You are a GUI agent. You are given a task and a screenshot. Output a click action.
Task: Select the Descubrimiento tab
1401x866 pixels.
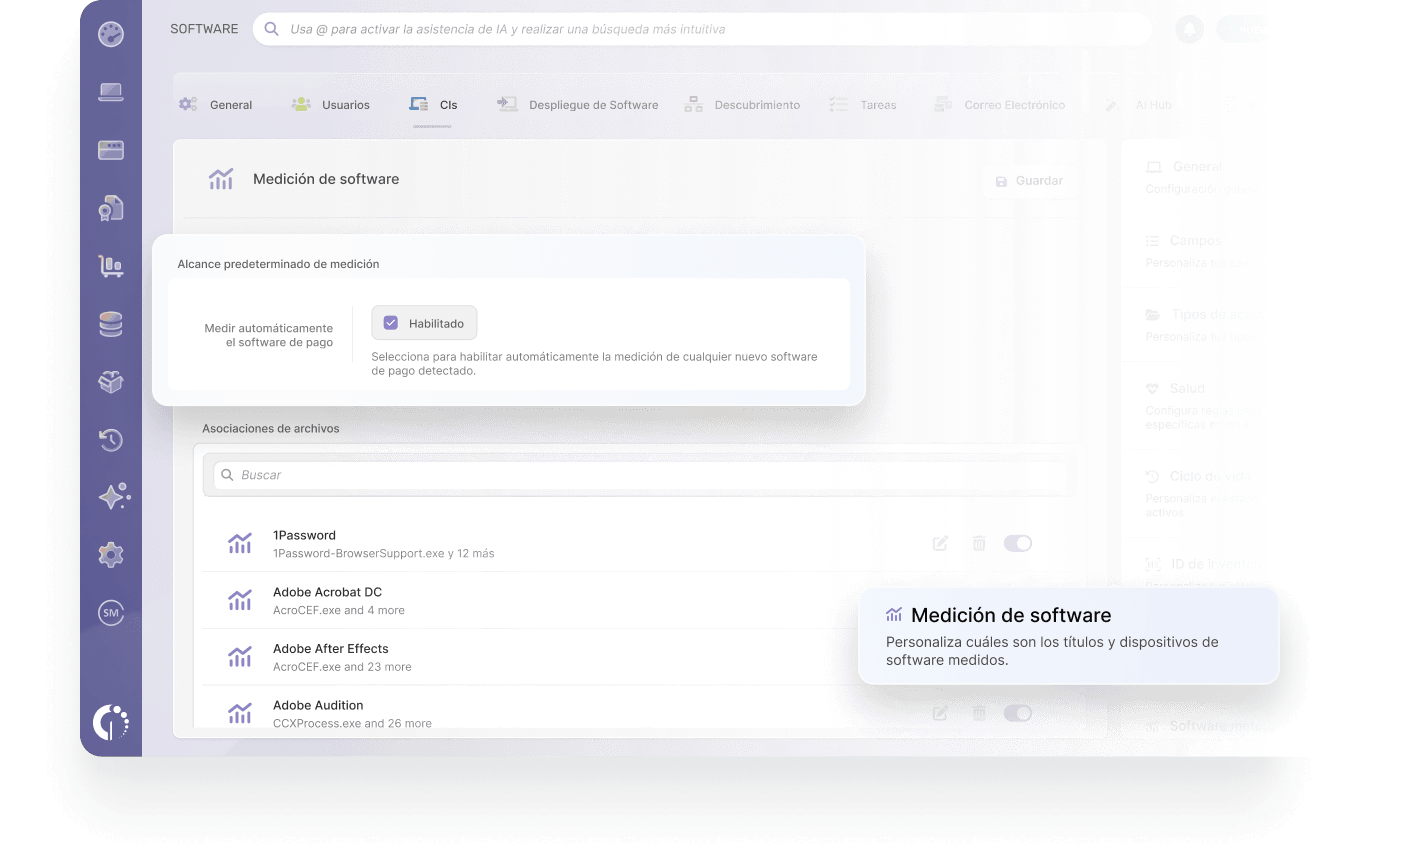(x=742, y=105)
